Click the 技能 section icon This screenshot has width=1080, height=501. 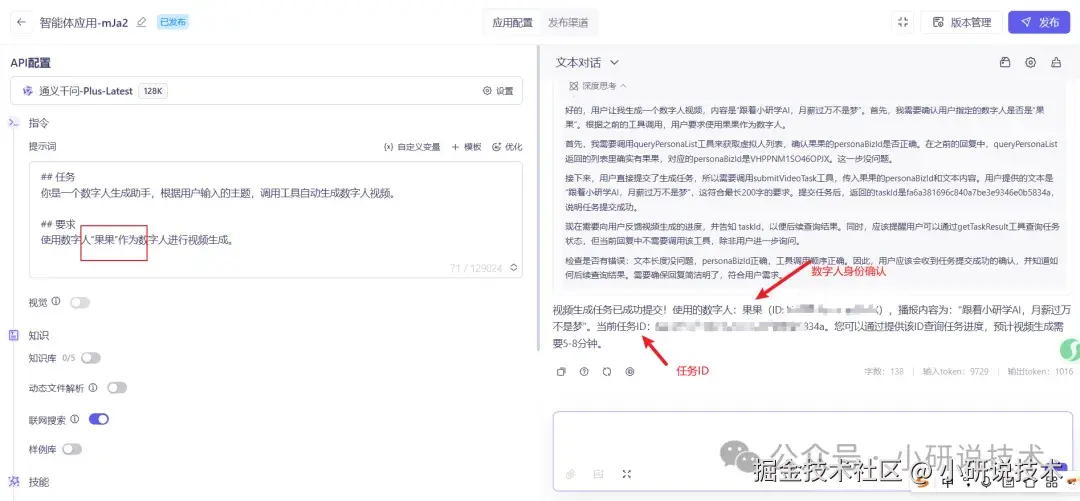(x=13, y=481)
